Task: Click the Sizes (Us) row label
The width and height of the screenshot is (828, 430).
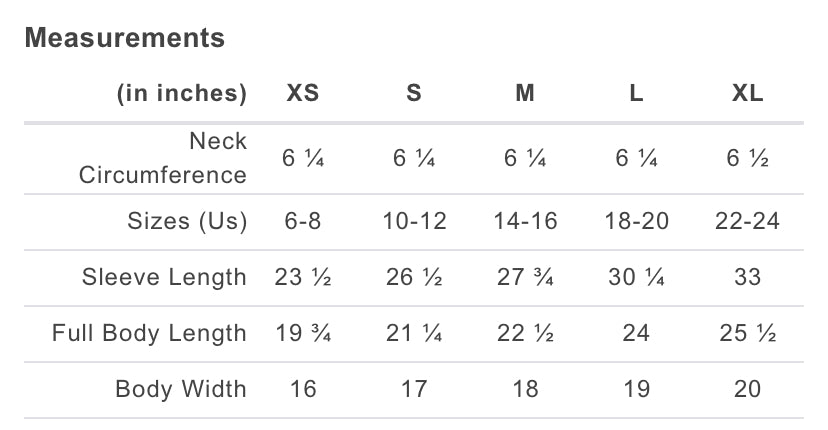Action: point(187,221)
